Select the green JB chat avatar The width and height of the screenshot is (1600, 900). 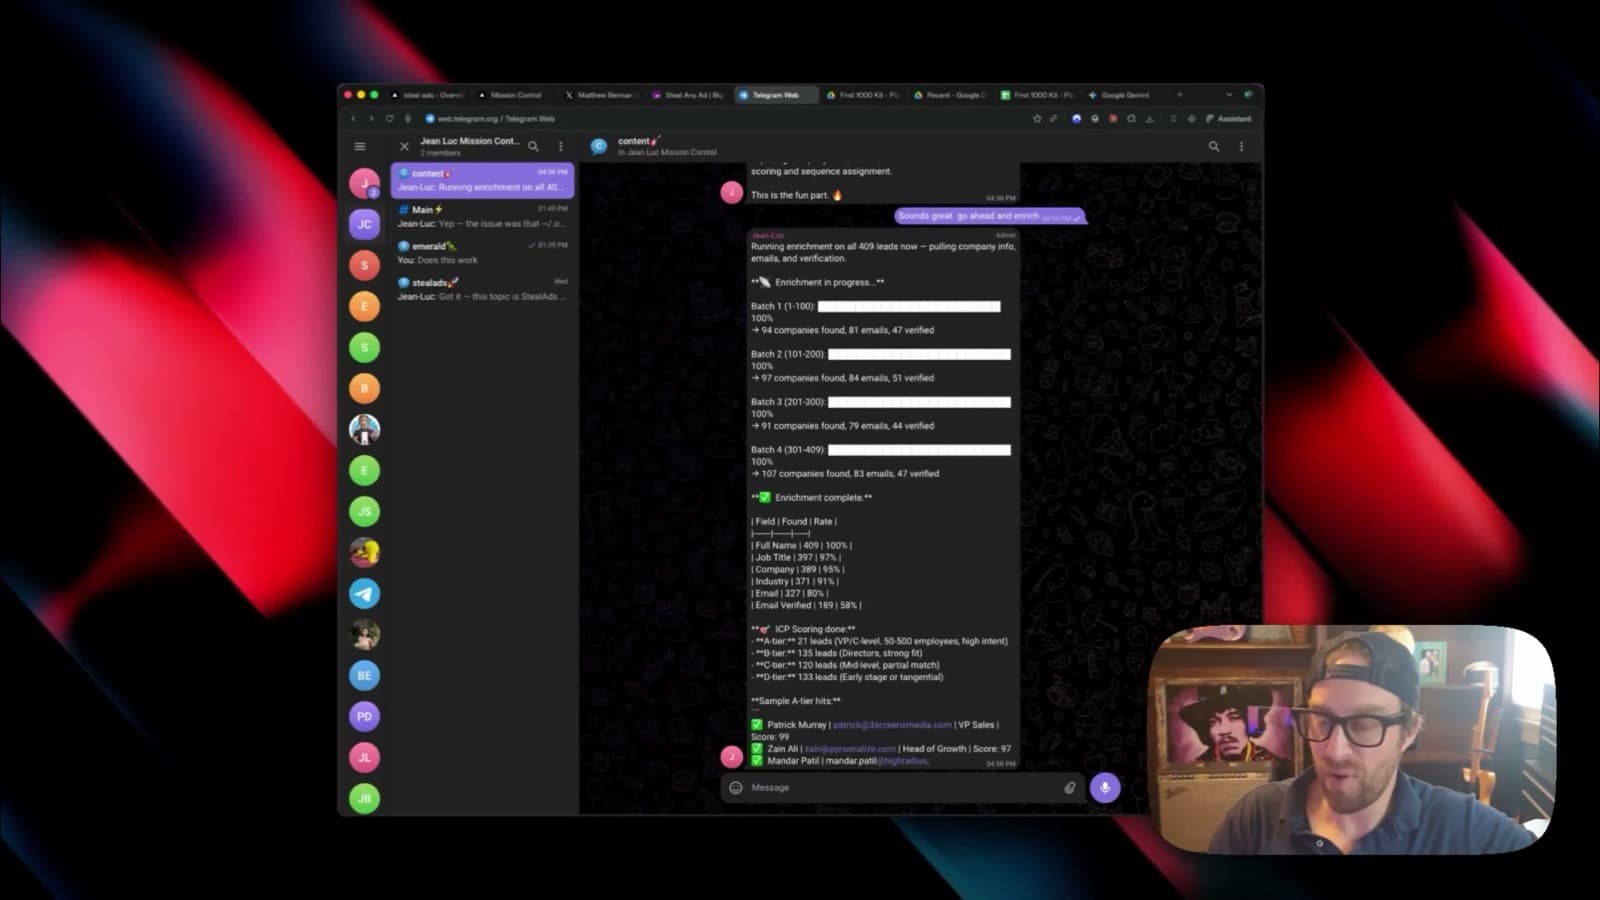point(365,798)
